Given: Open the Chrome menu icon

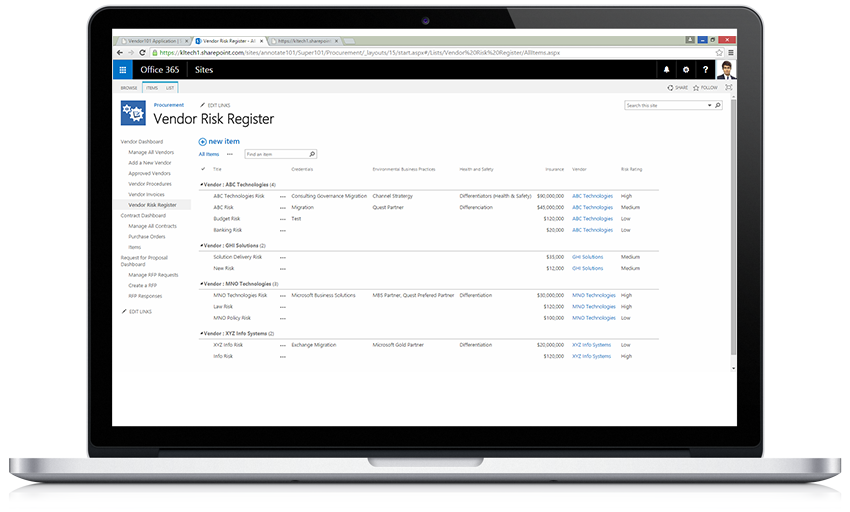Looking at the screenshot, I should 731,53.
